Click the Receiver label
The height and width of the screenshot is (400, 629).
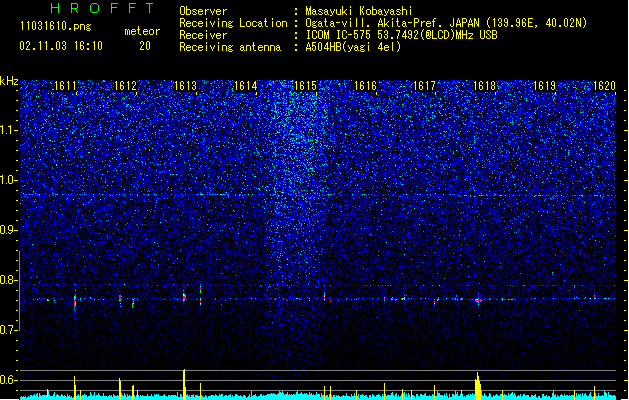point(203,35)
